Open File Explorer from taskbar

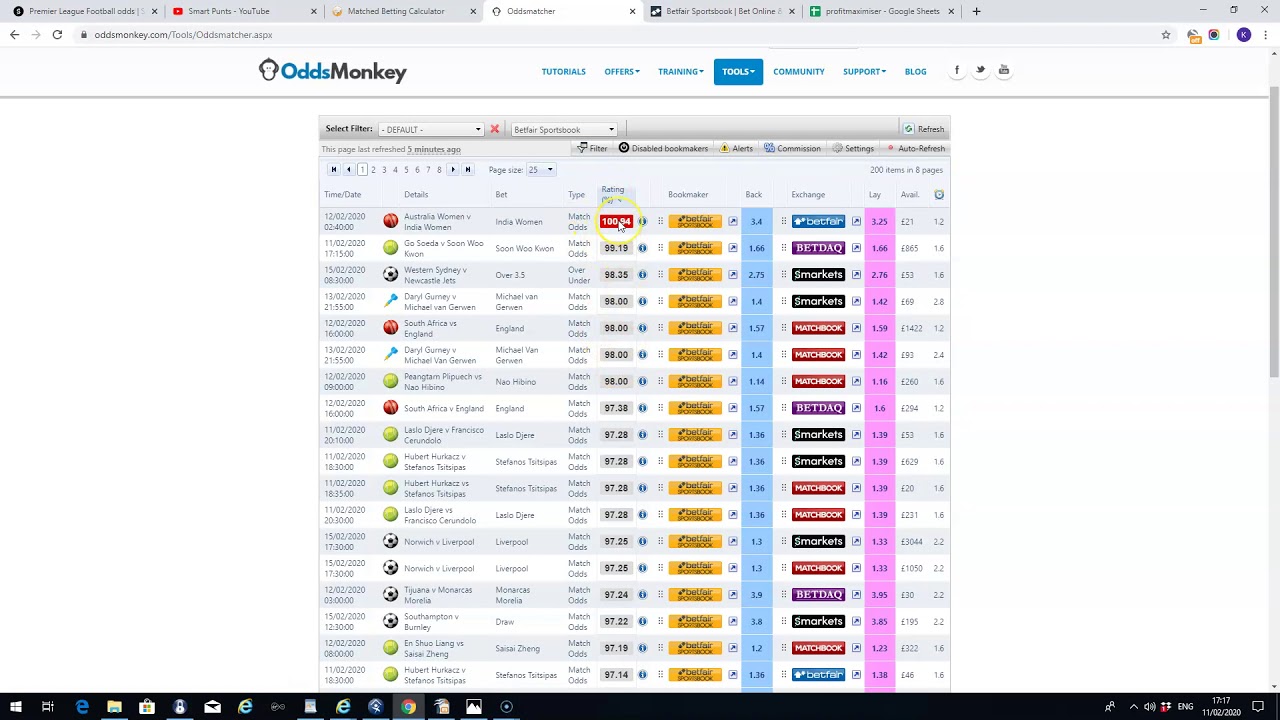click(114, 707)
